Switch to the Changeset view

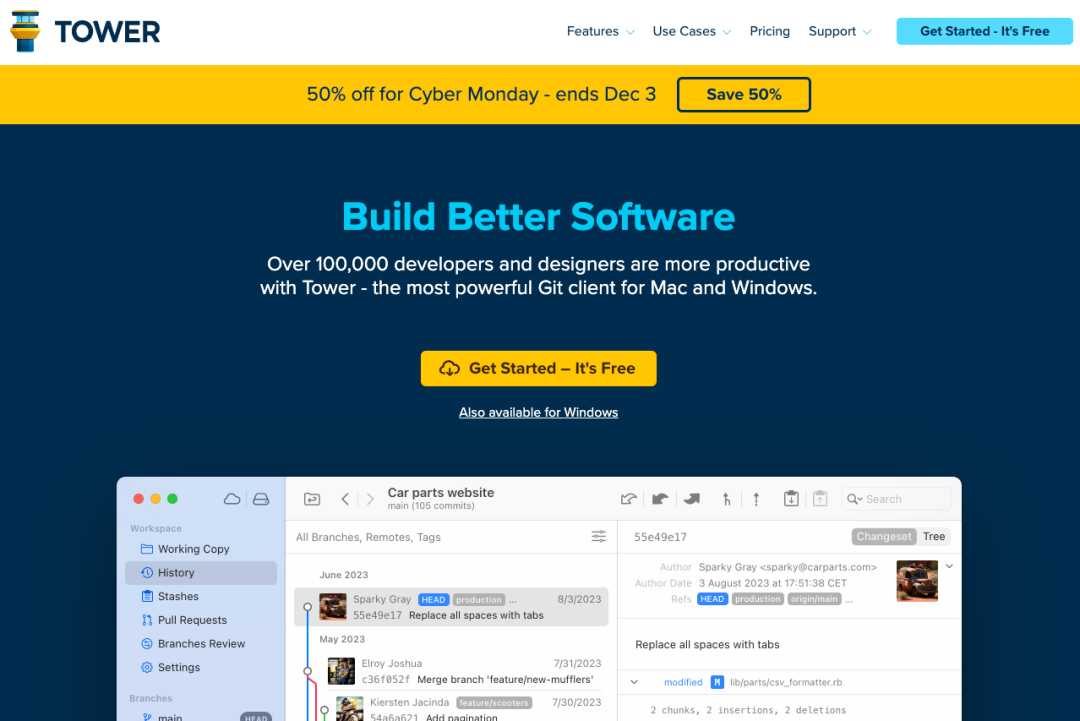click(x=884, y=536)
